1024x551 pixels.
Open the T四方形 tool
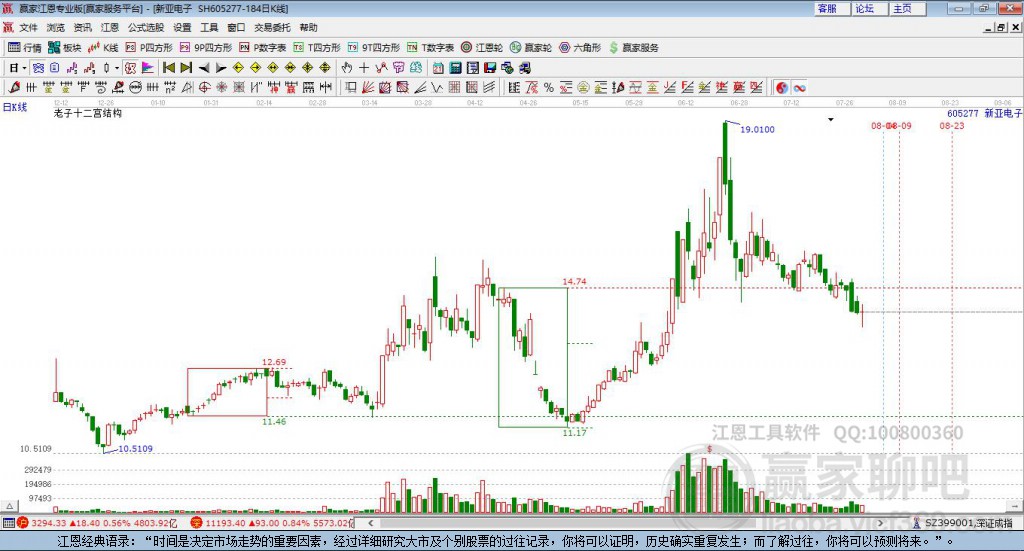coord(317,48)
